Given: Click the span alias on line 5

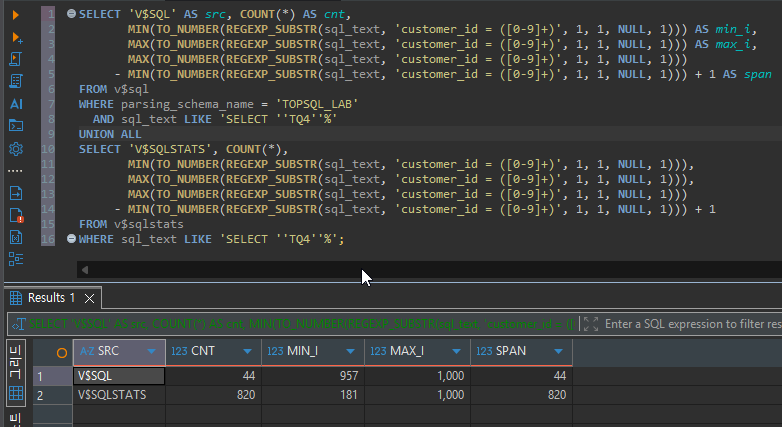Looking at the screenshot, I should pyautogui.click(x=758, y=74).
